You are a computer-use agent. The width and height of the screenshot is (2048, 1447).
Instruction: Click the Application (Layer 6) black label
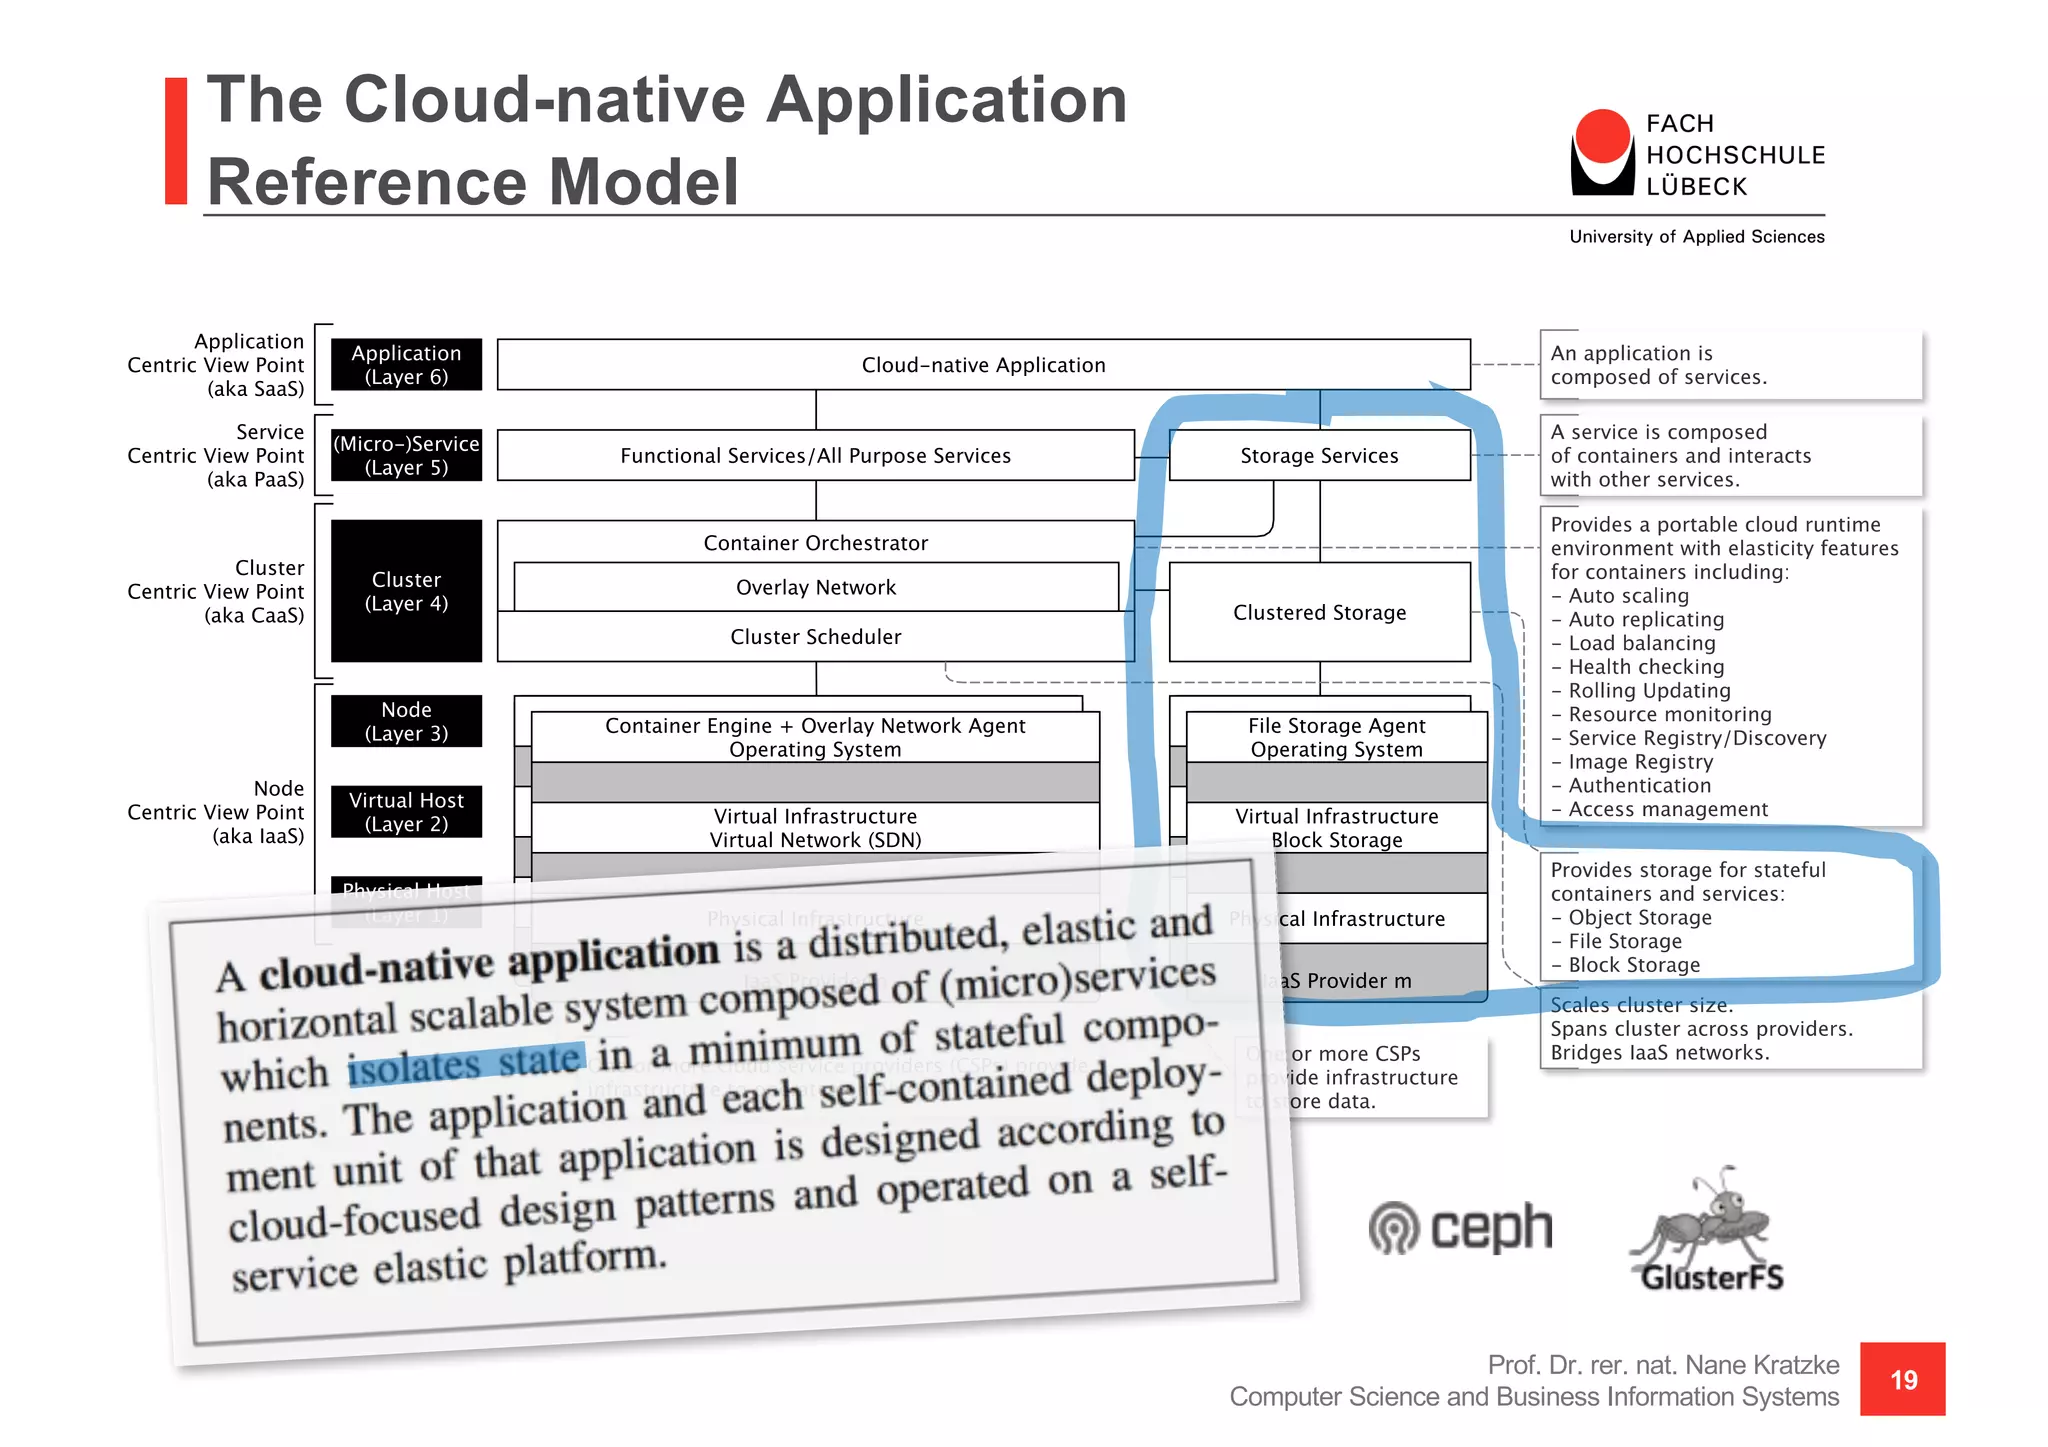(406, 365)
